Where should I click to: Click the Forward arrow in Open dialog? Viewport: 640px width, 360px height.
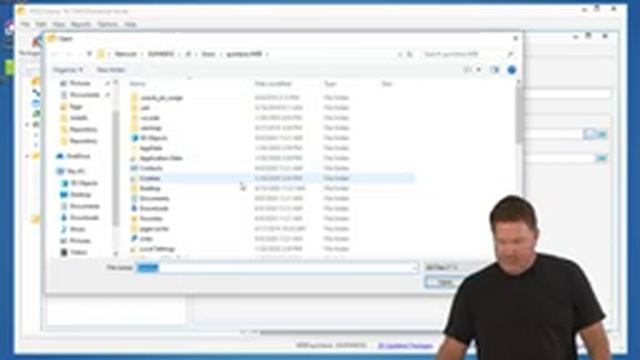(x=69, y=54)
